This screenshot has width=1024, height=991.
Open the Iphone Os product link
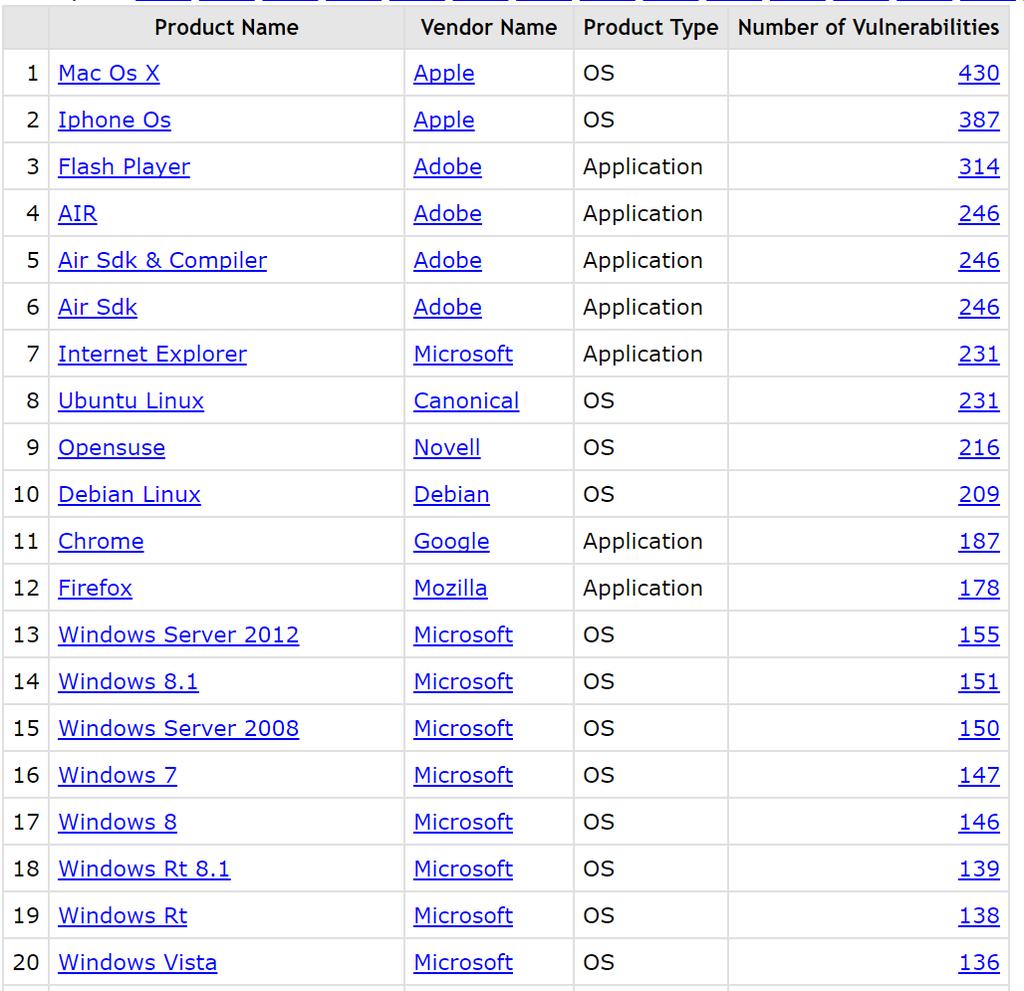pos(114,120)
